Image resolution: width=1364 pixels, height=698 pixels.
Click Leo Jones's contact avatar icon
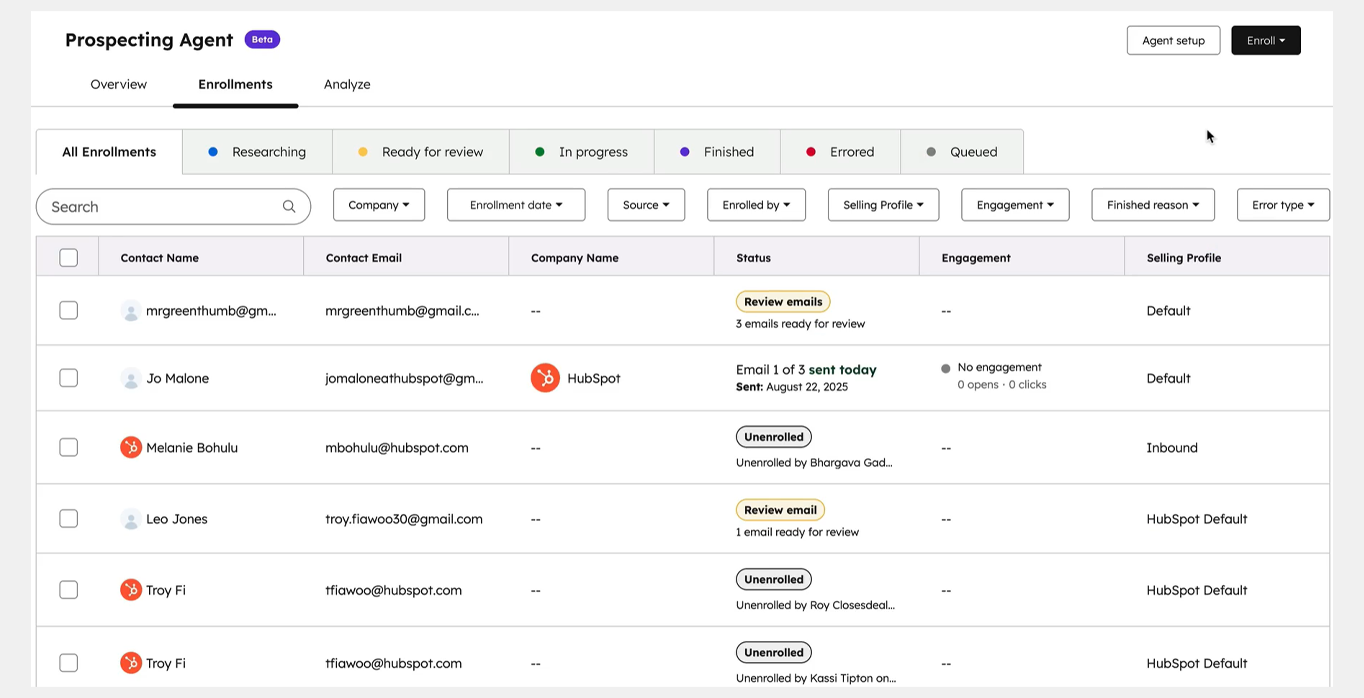(x=131, y=519)
